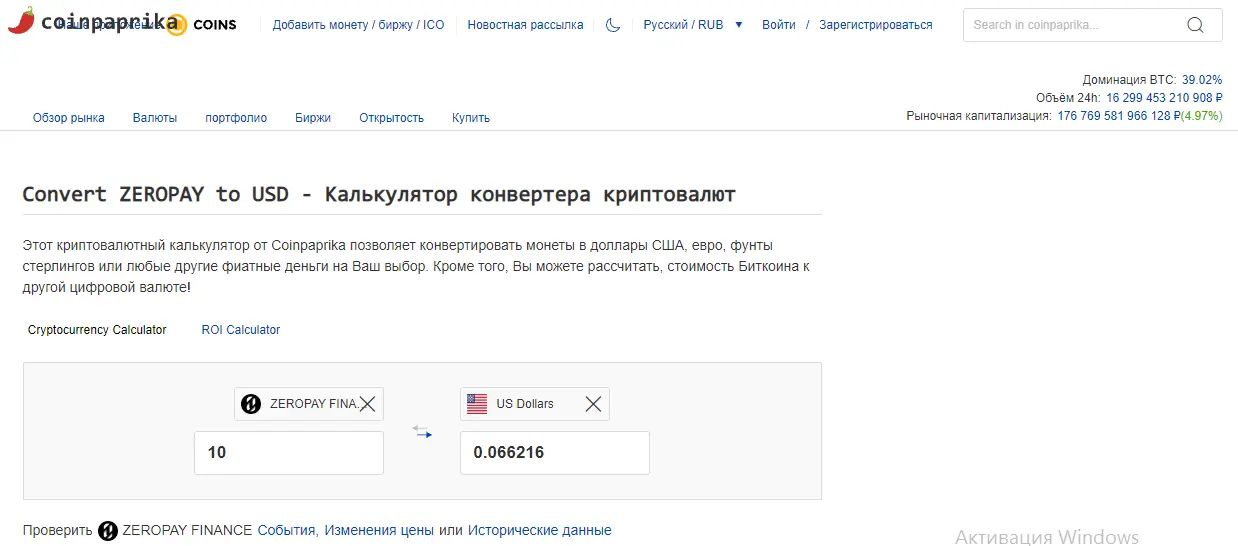Click Зарегистрироваться link

click(876, 25)
